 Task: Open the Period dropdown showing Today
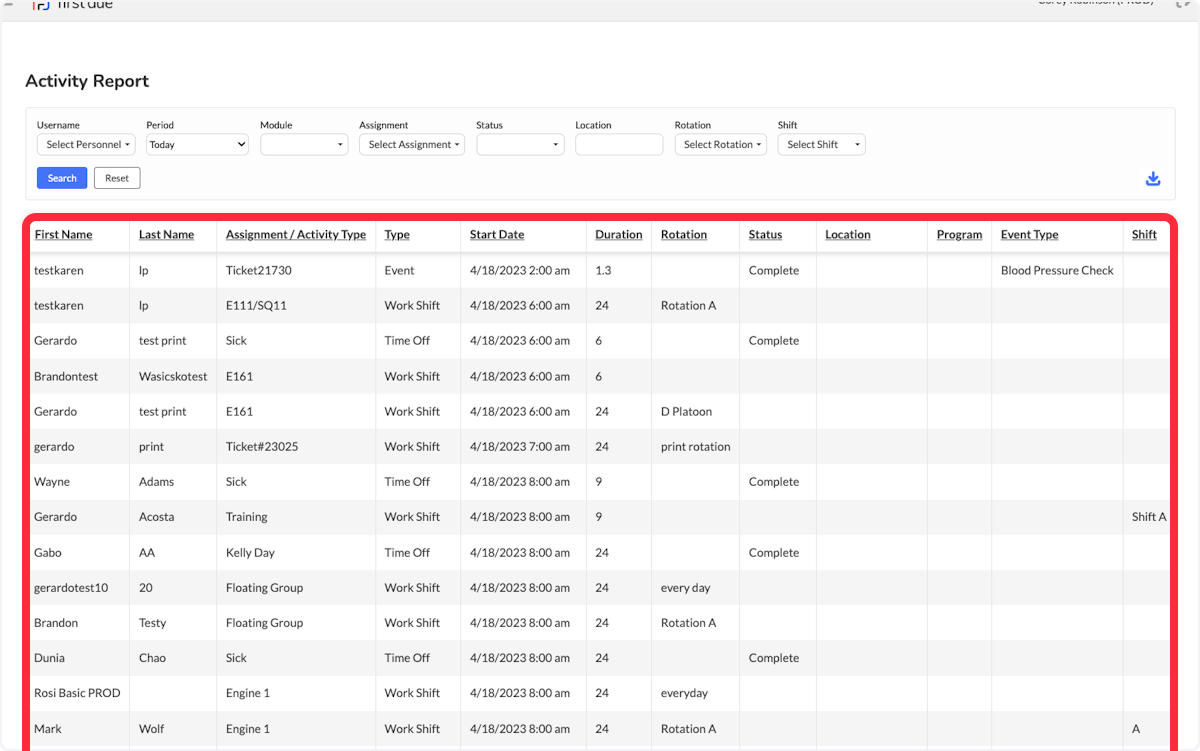(197, 145)
